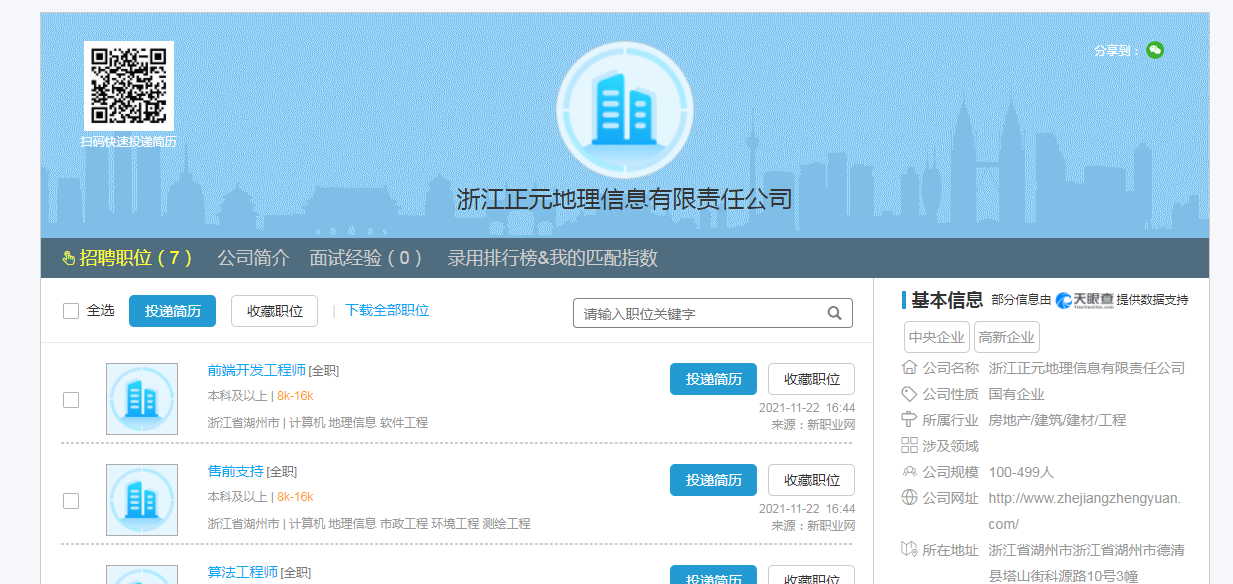This screenshot has width=1233, height=584.
Task: Click the QR code for resume submission
Action: 128,86
